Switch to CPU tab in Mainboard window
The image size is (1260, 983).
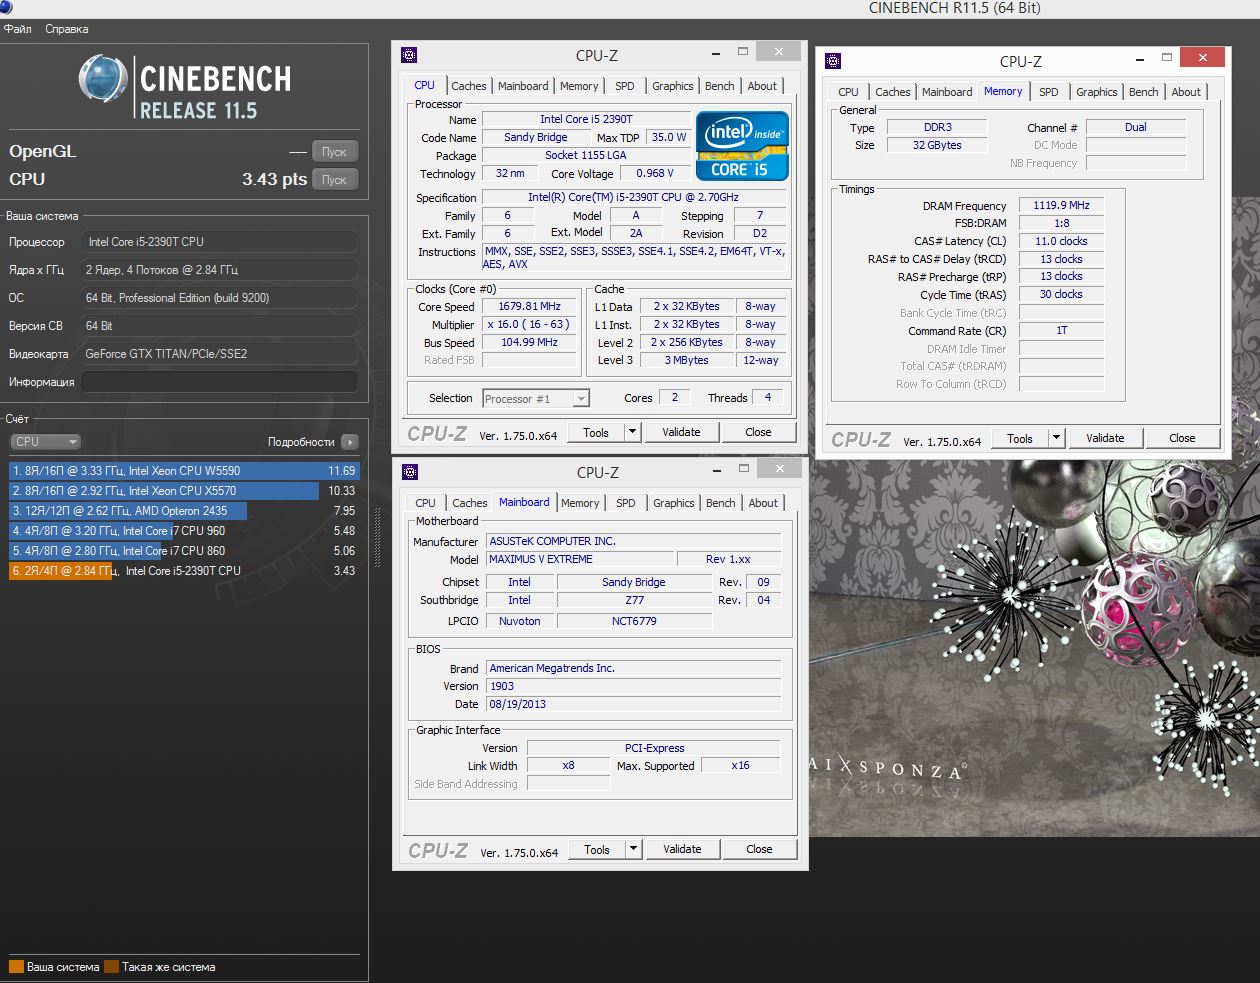(425, 503)
